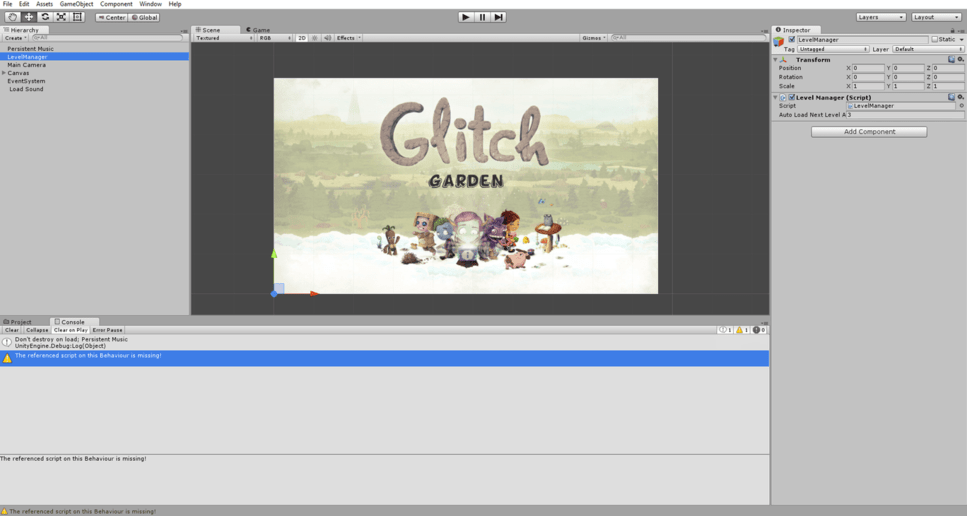Image resolution: width=967 pixels, height=516 pixels.
Task: Click the Position X input field
Action: pyautogui.click(x=868, y=68)
